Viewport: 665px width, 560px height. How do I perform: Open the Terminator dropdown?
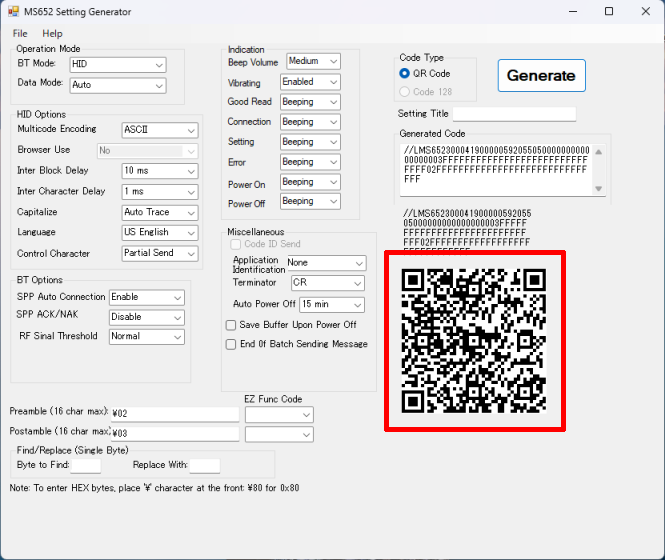(x=328, y=283)
